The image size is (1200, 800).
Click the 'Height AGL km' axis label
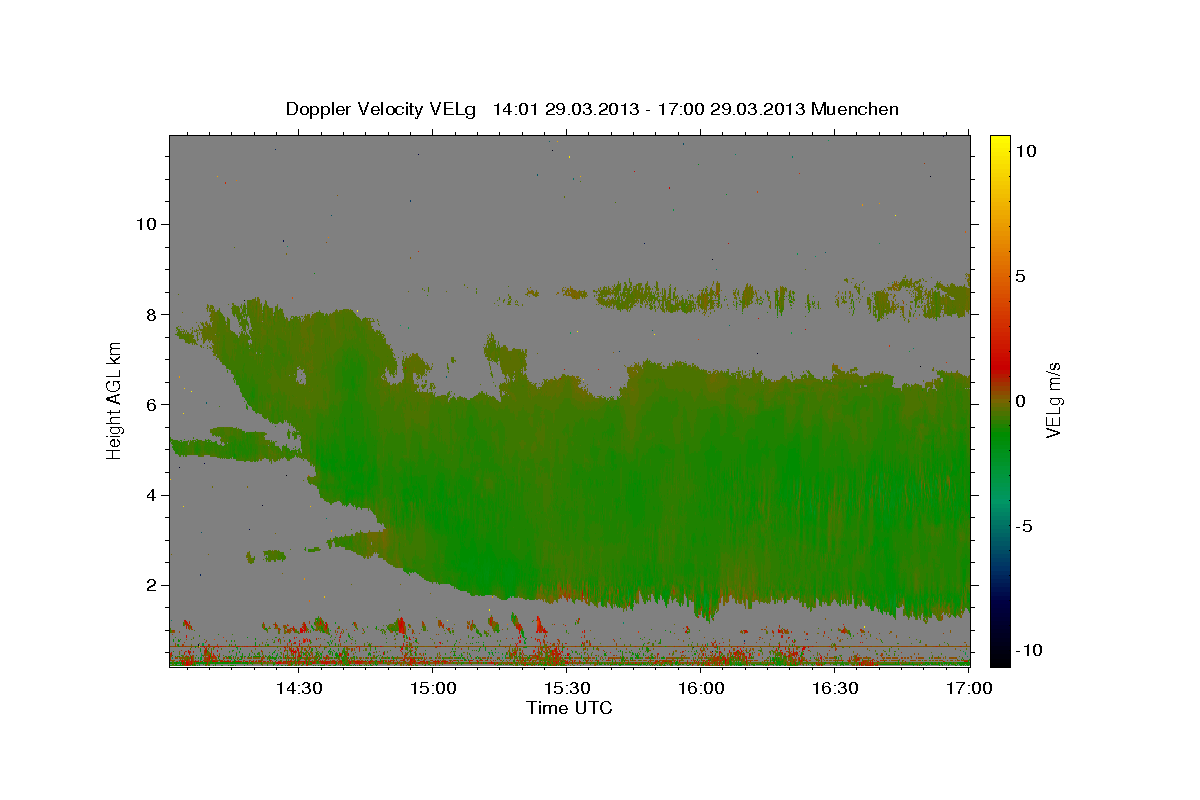(x=115, y=401)
